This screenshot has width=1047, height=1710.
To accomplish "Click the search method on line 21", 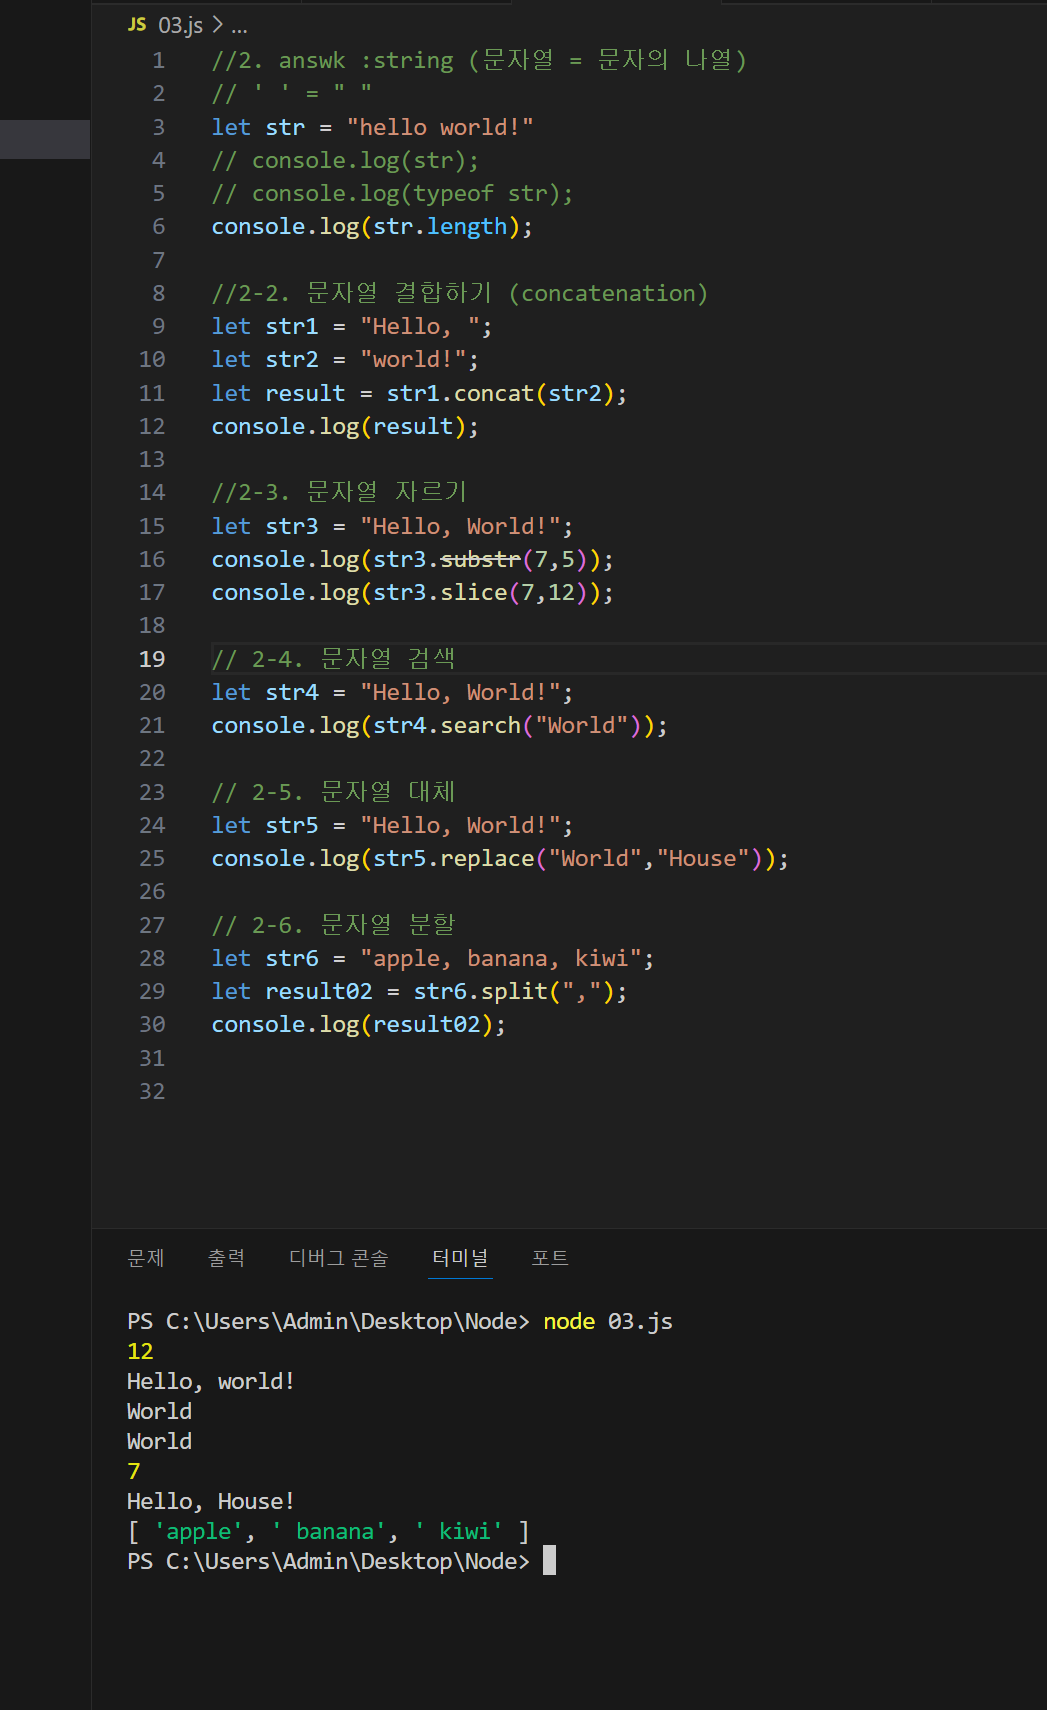I will coord(481,725).
